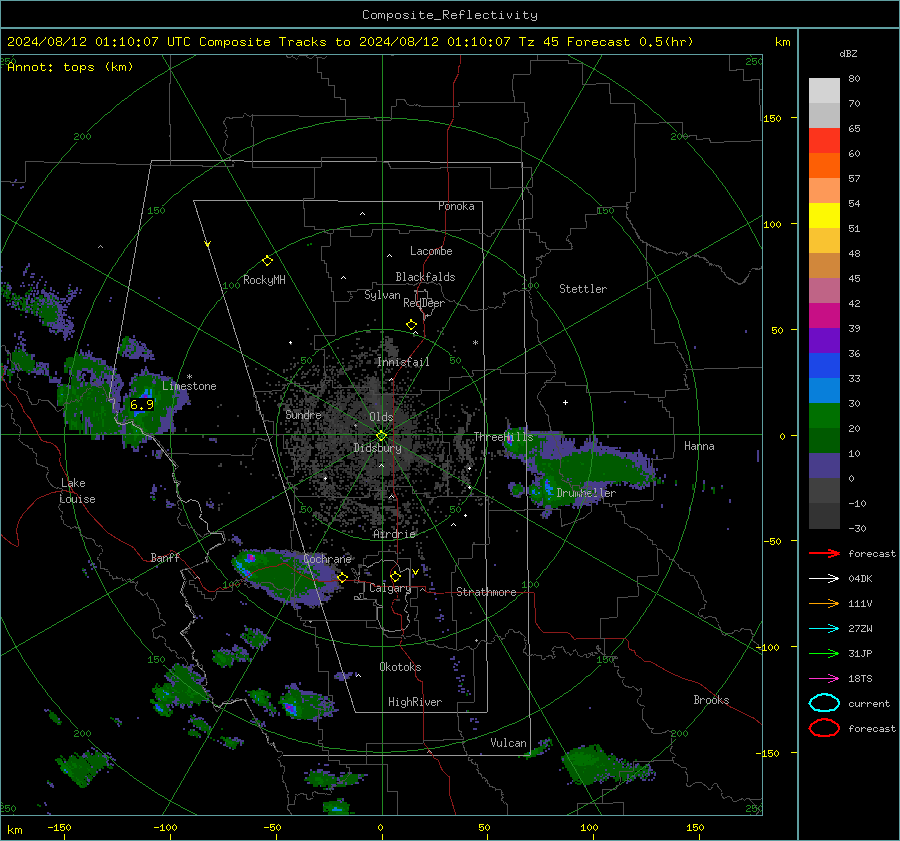900x841 pixels.
Task: Click the Sylvan label
Action: (x=382, y=295)
